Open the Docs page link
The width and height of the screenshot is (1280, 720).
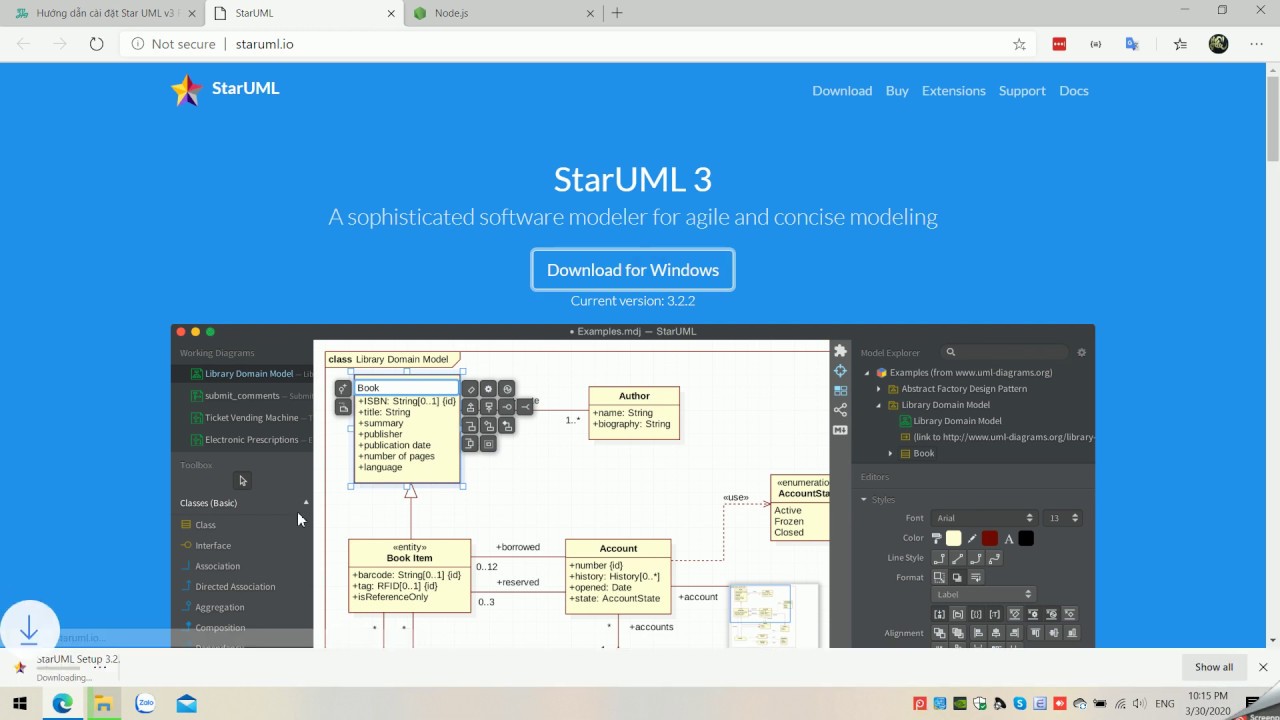(1073, 91)
